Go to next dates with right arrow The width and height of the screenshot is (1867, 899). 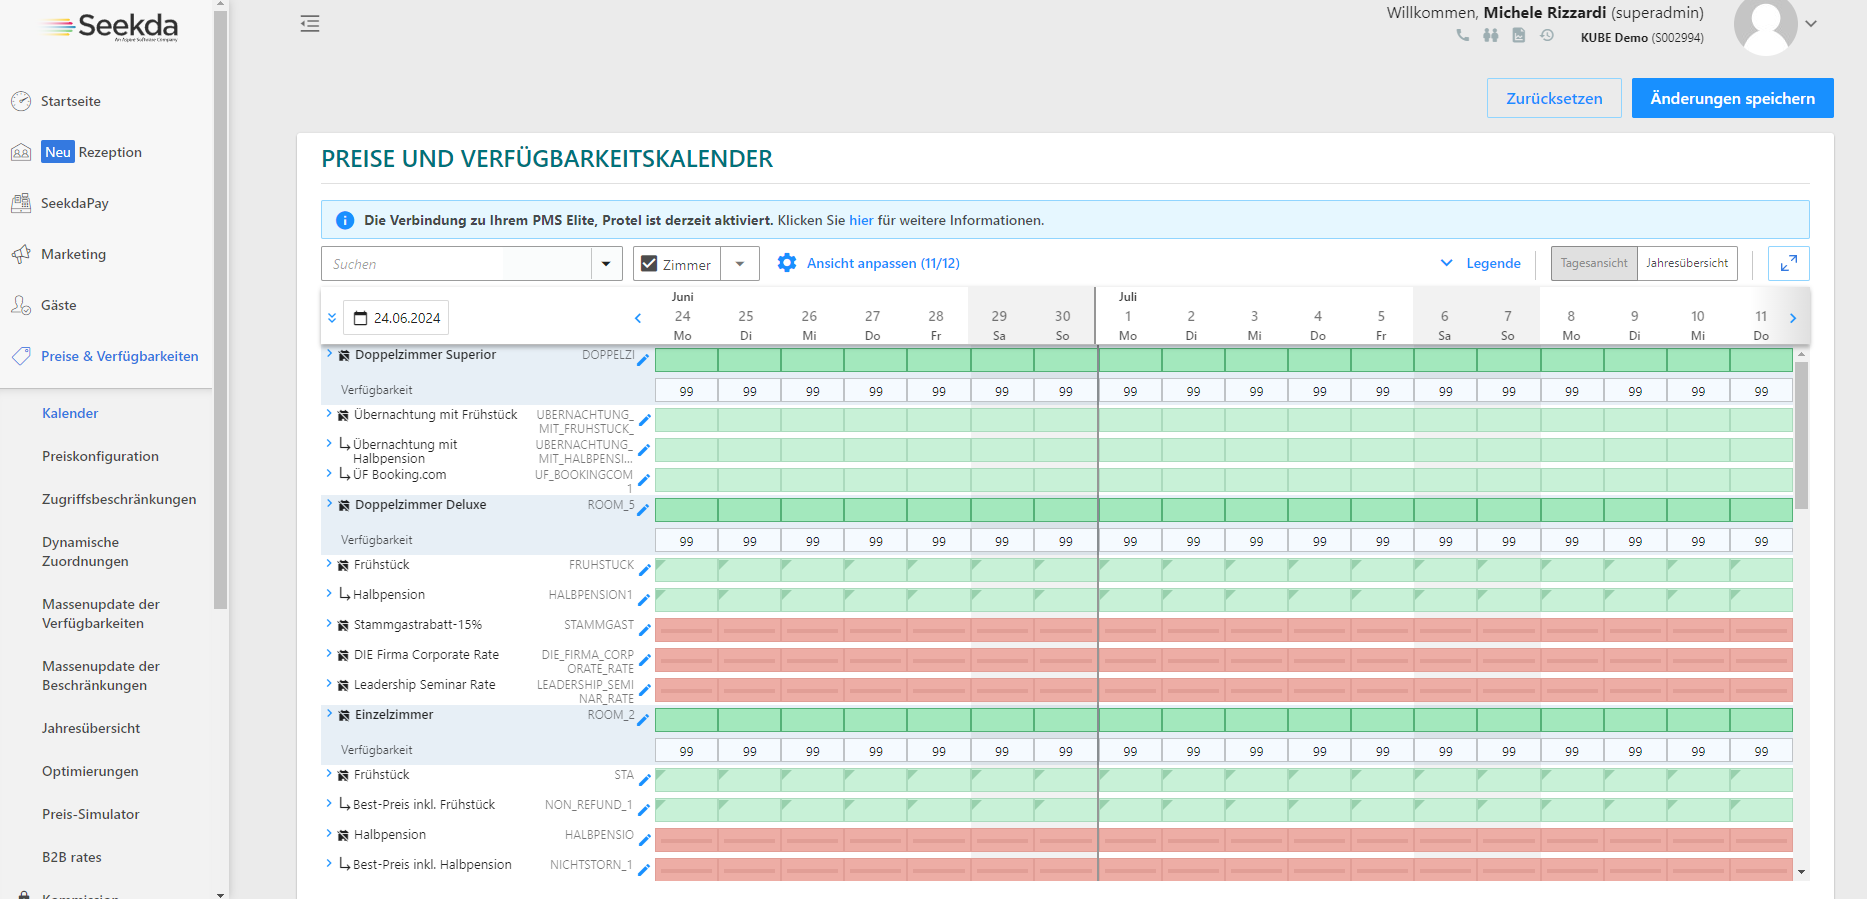[x=1793, y=318]
